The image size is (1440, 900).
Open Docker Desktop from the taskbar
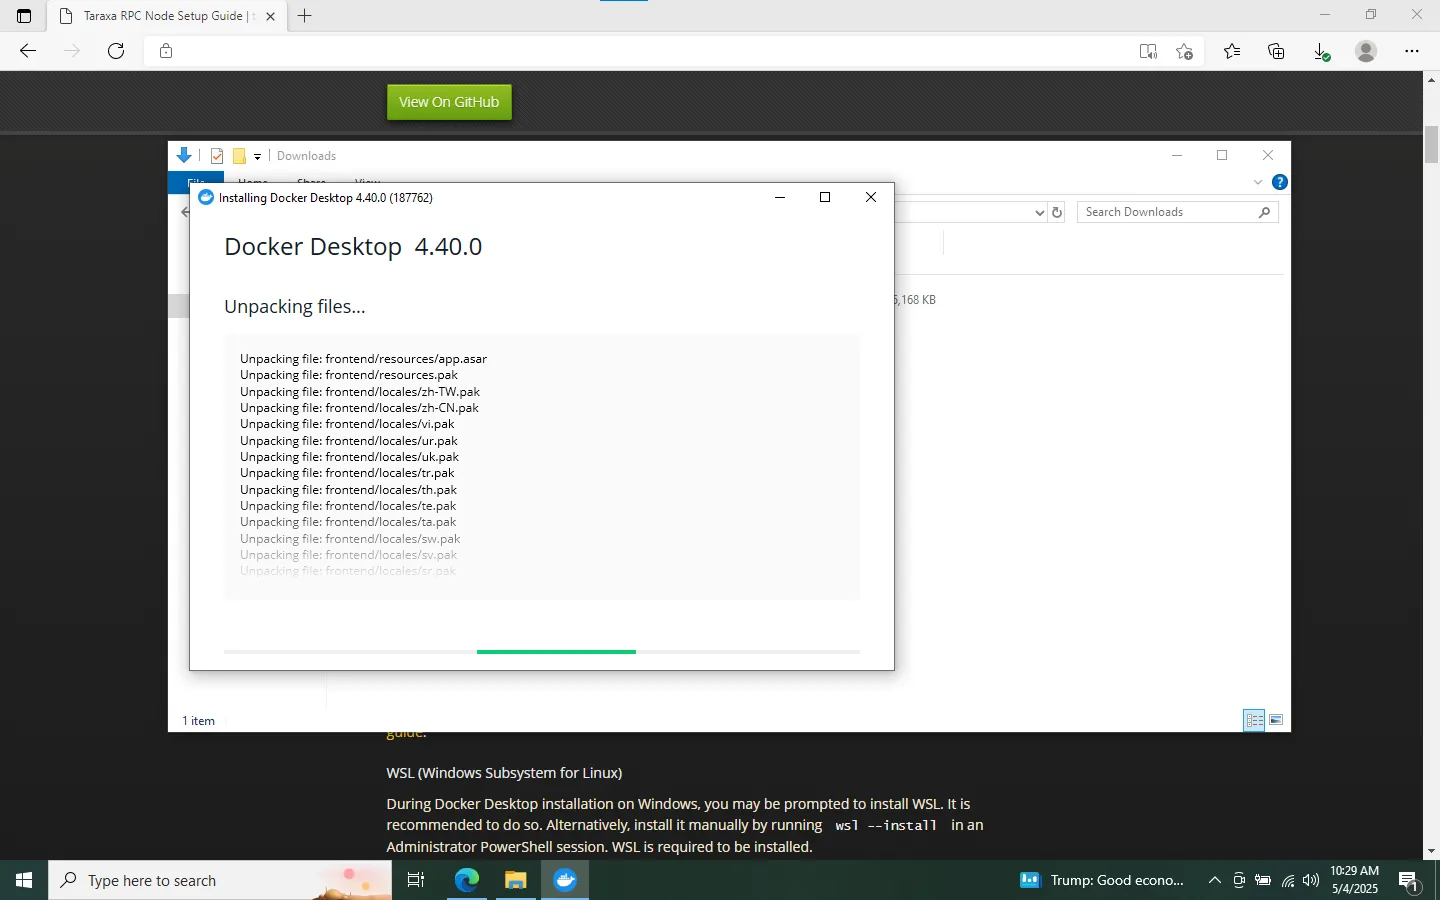click(565, 880)
